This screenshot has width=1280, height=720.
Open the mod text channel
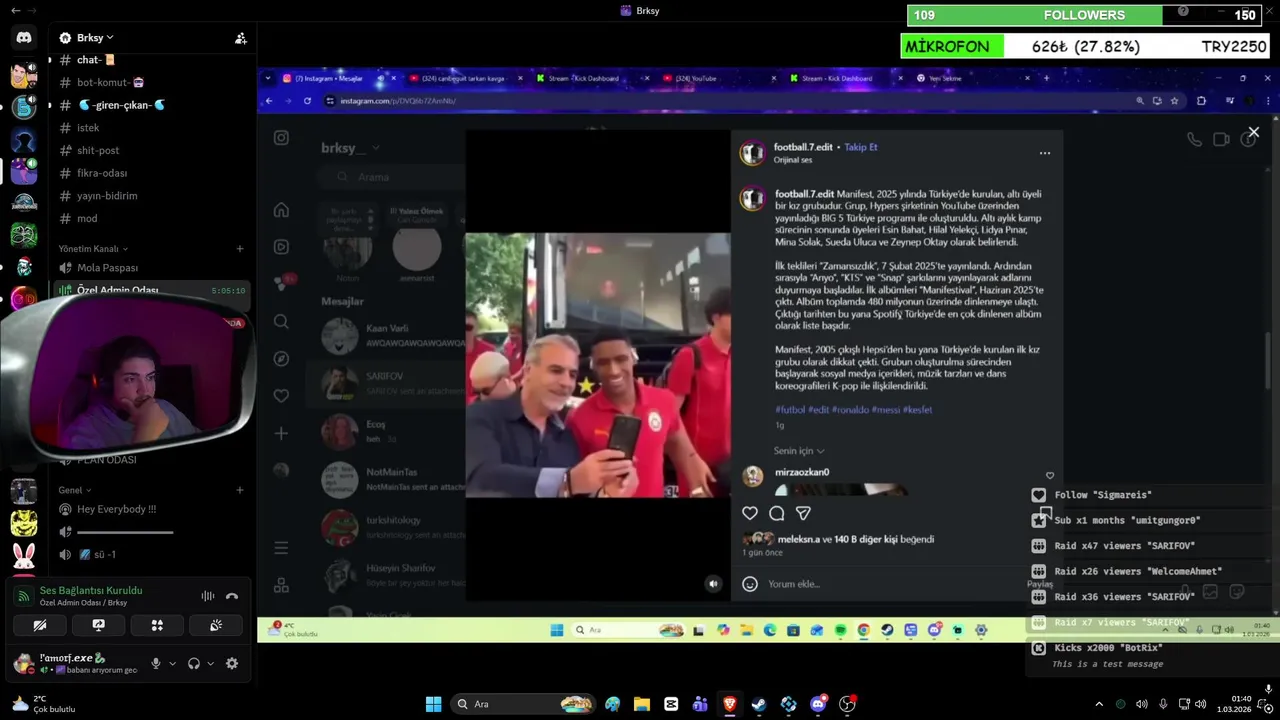point(87,218)
